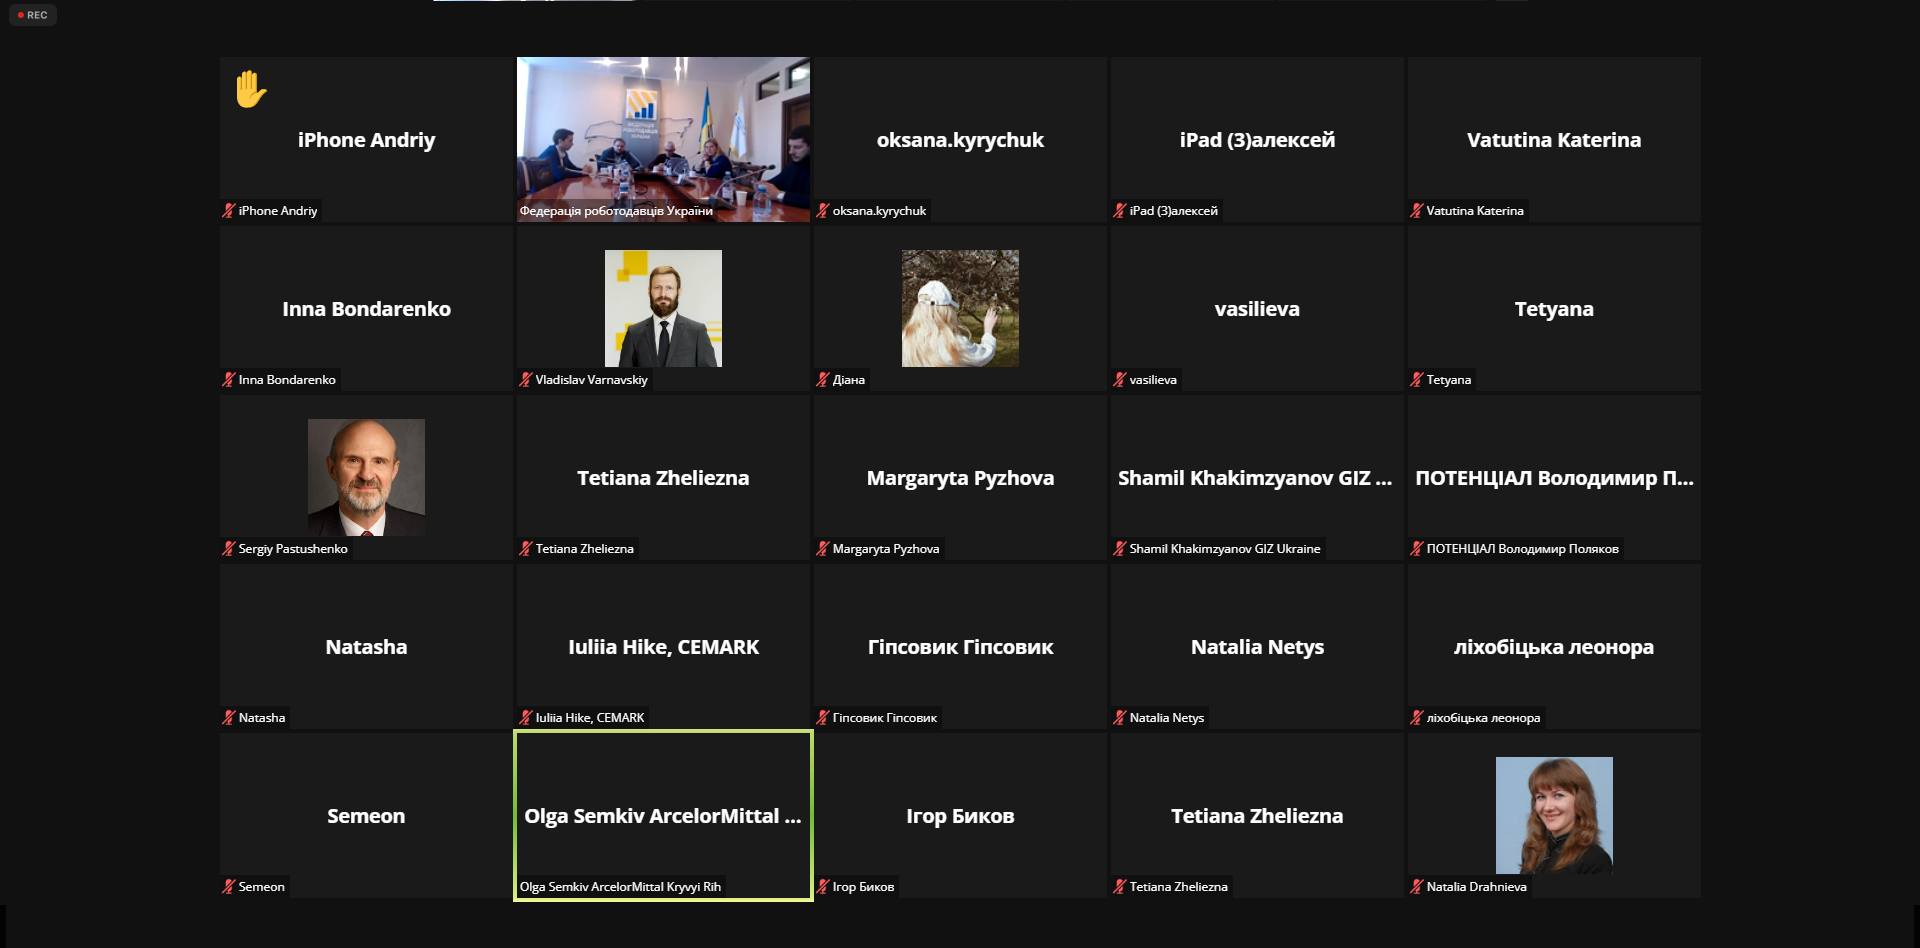Select the large Tetyana name in tile
Viewport: 1920px width, 948px height.
coord(1554,309)
